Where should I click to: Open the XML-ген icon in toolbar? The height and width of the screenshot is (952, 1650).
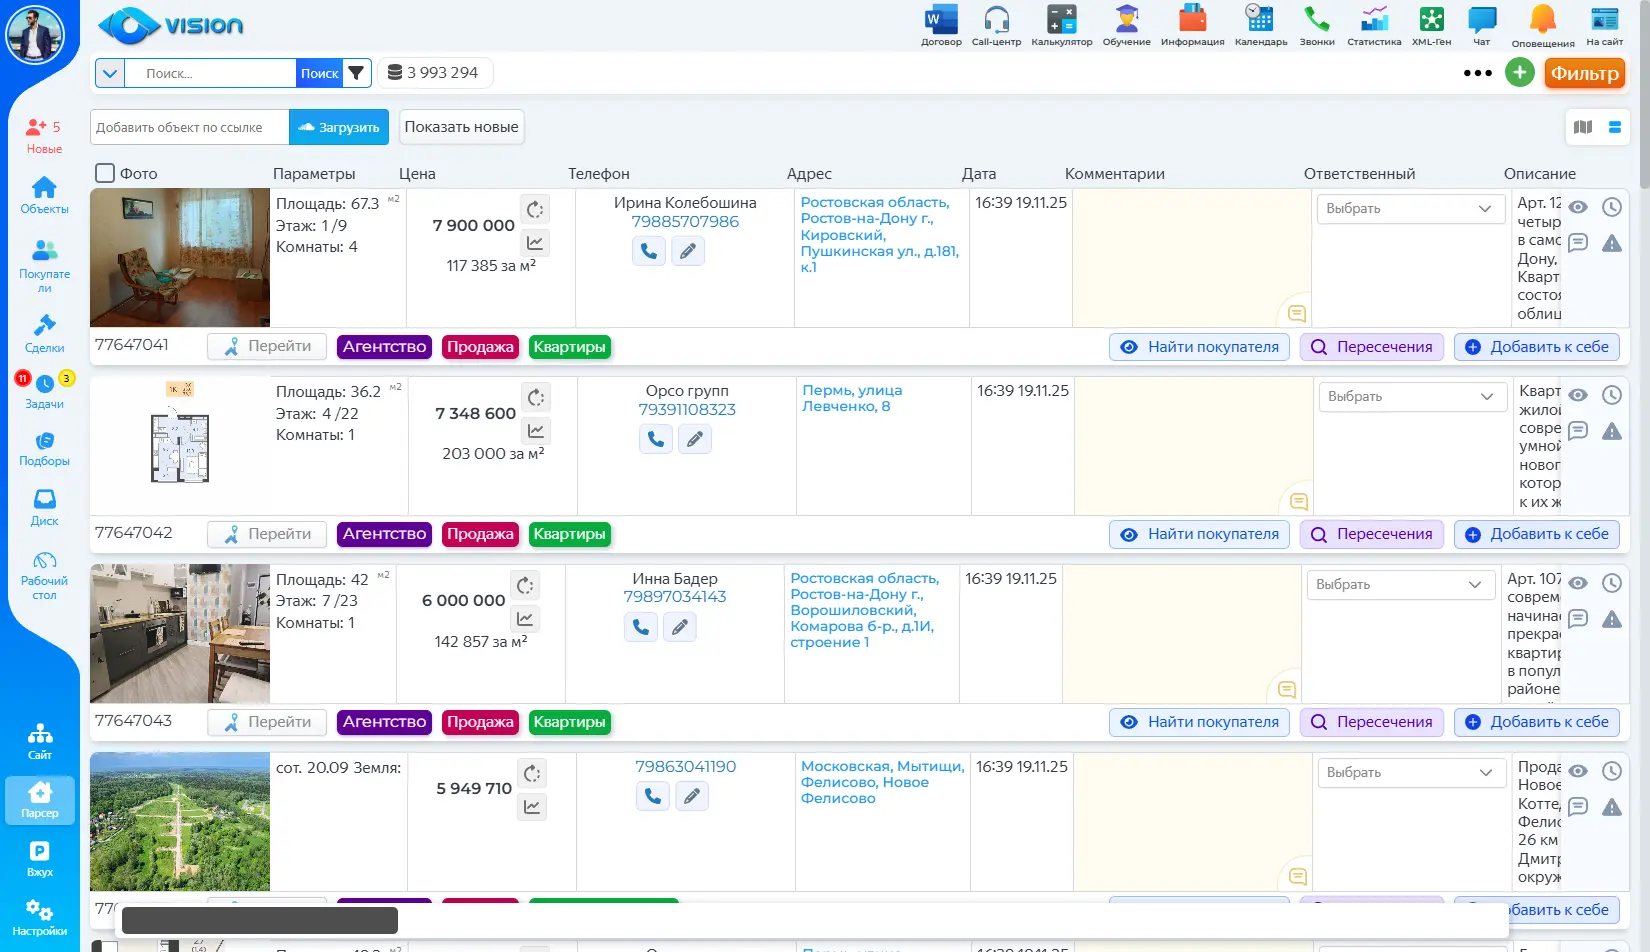tap(1431, 22)
